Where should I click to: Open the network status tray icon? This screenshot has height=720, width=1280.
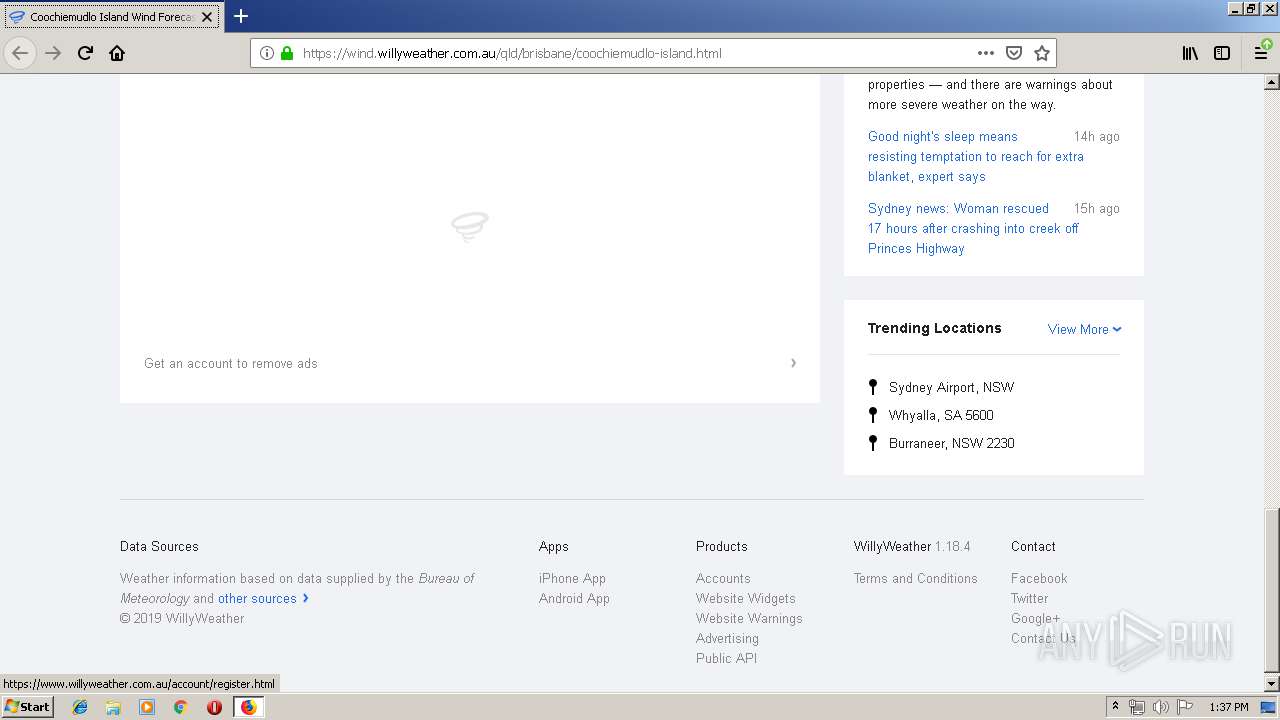pos(1137,707)
